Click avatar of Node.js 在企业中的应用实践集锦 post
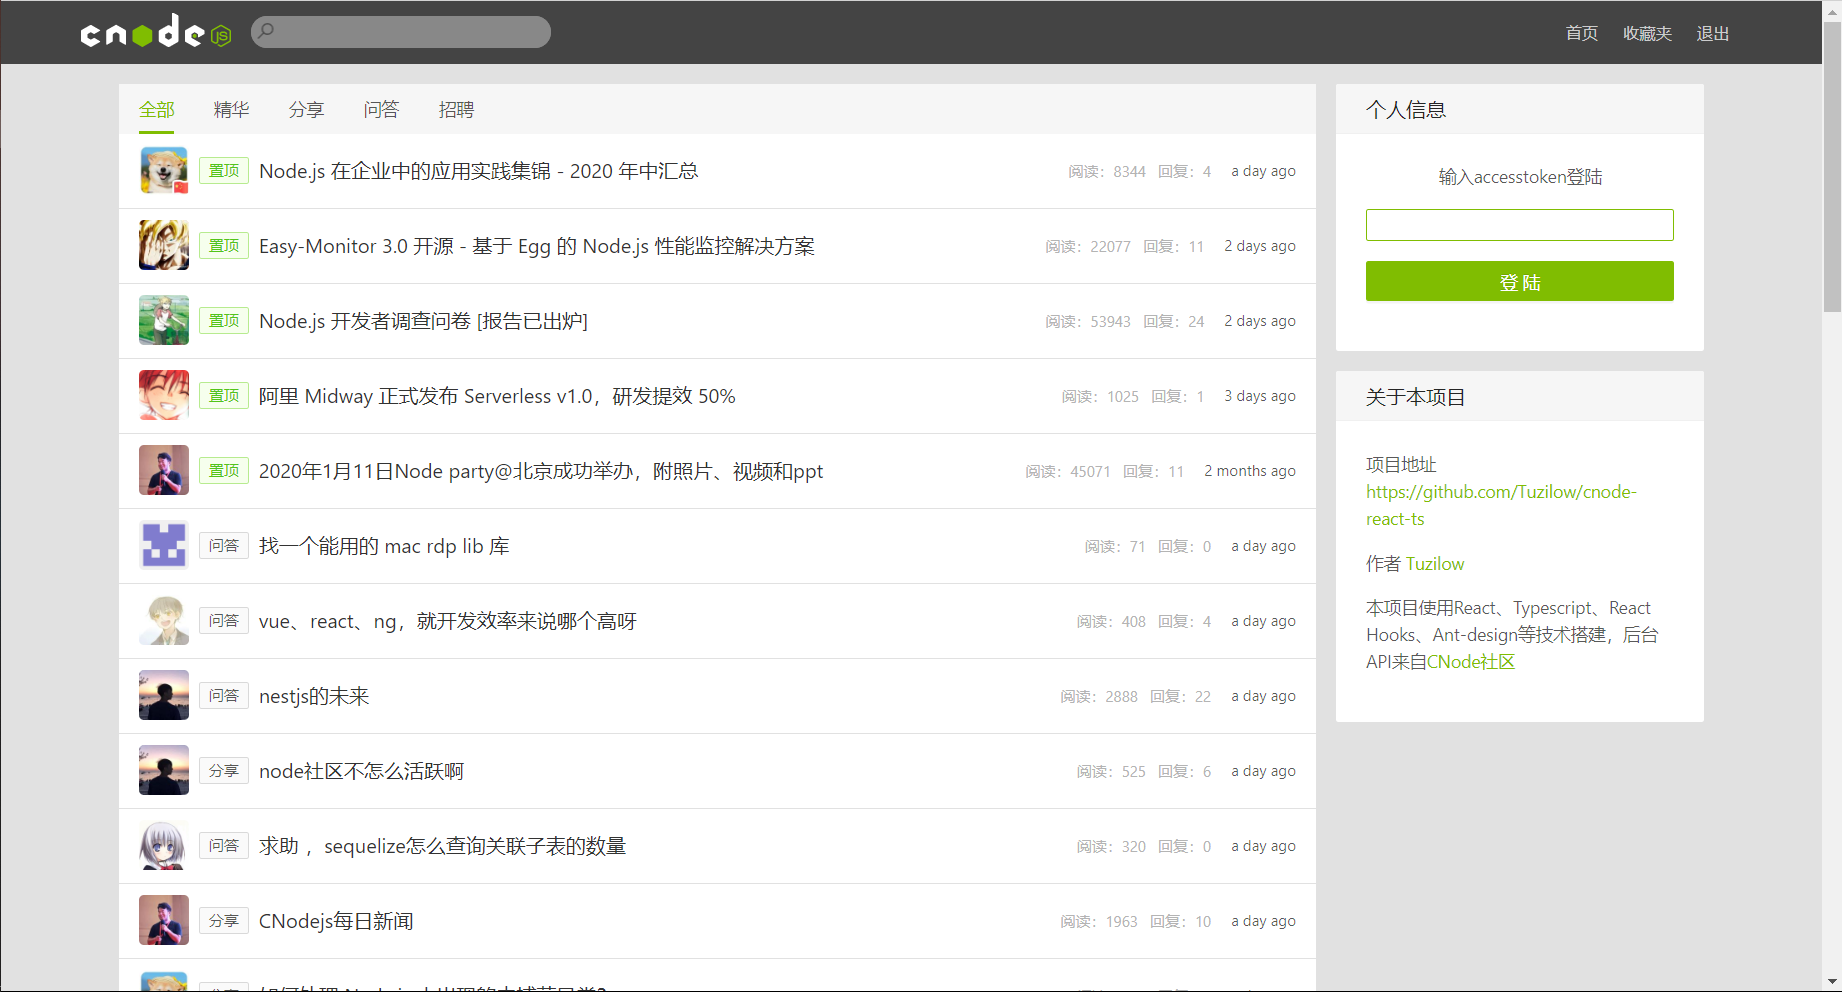 [x=164, y=170]
